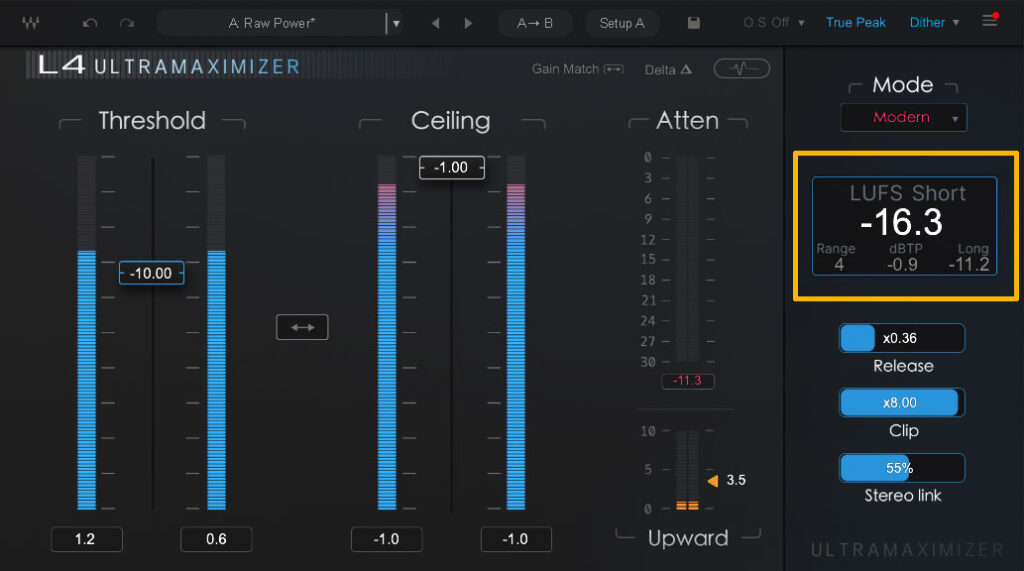Open the hamburger menu with red dot

coord(990,21)
